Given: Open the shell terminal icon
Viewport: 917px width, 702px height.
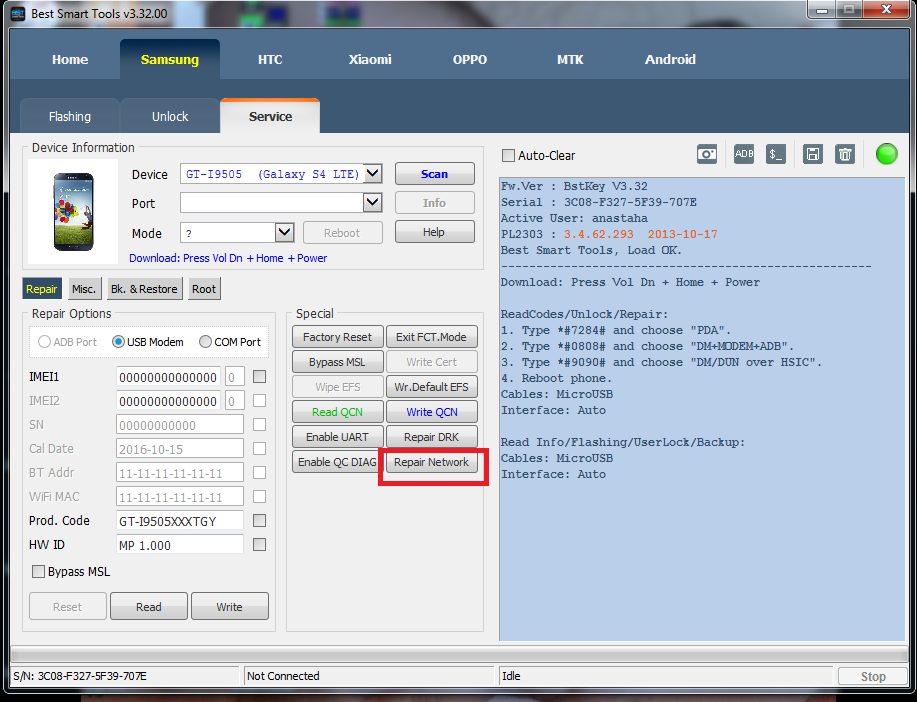Looking at the screenshot, I should point(775,154).
